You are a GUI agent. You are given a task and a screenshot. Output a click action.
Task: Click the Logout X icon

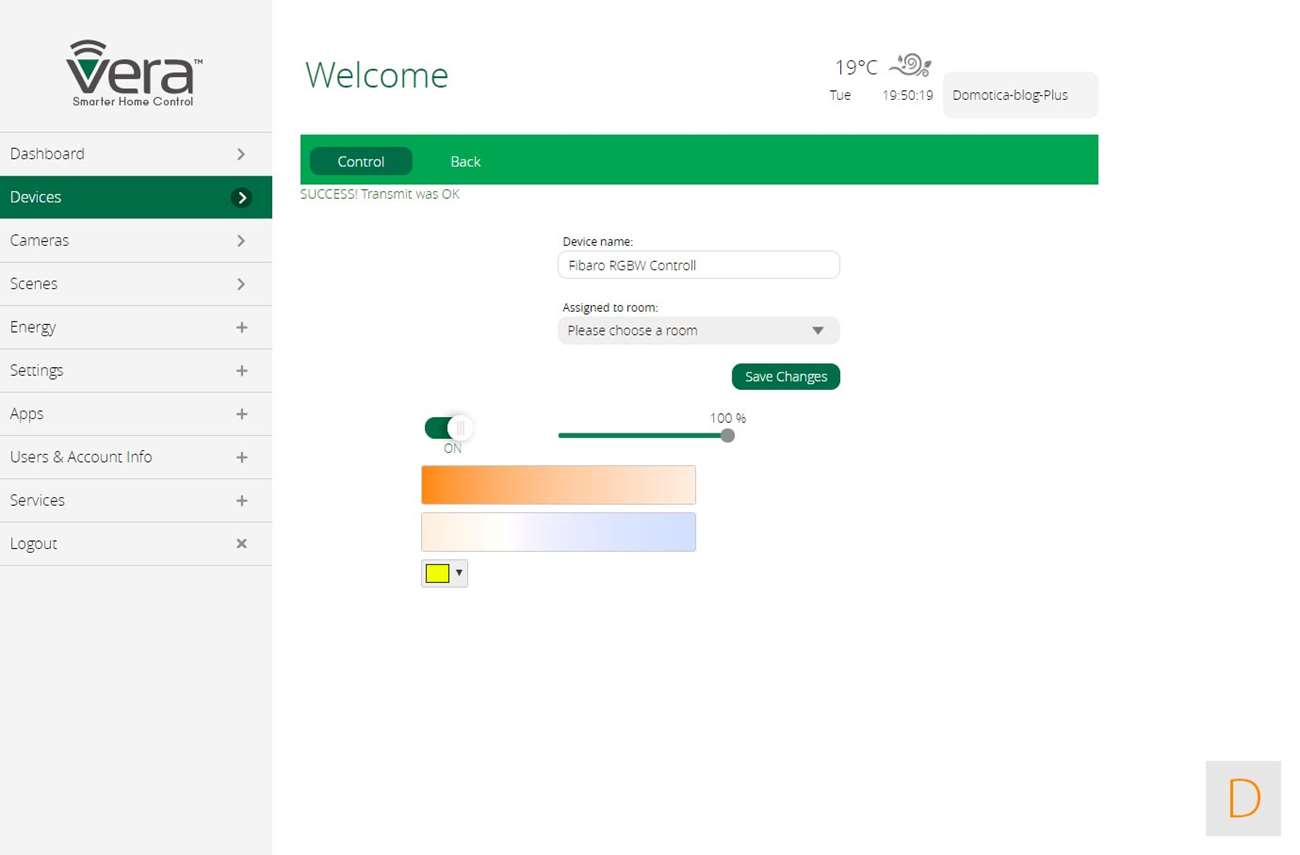coord(241,544)
